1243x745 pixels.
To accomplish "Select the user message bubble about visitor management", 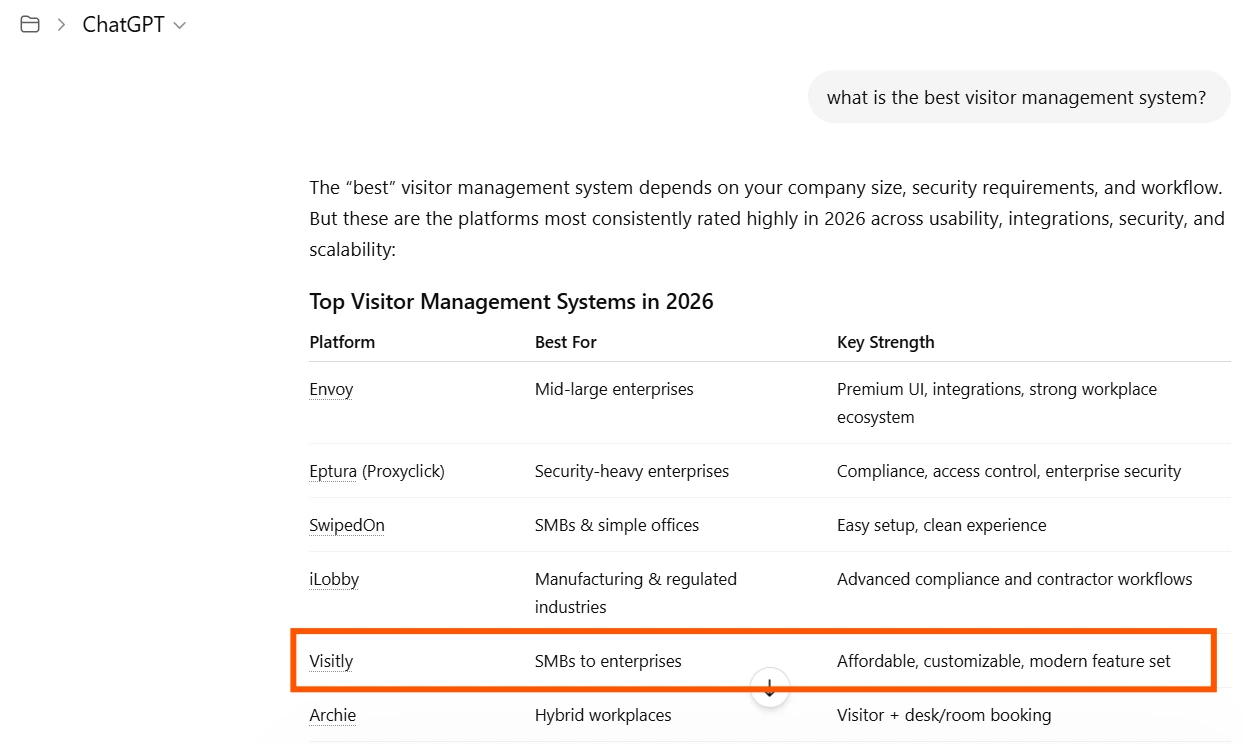I will (1017, 97).
